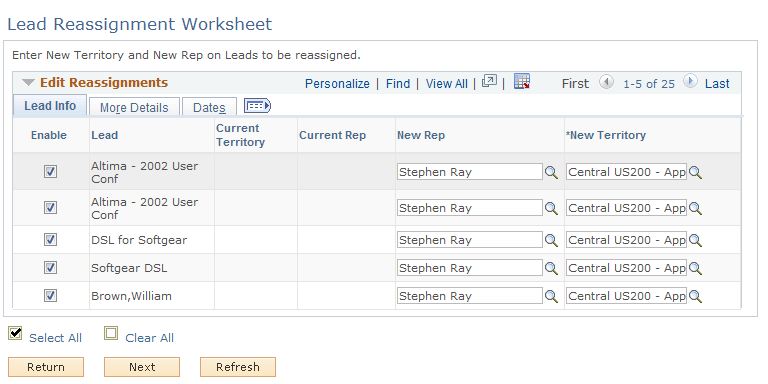Click New Rep field in first Altima row
The width and height of the screenshot is (768, 384).
point(470,172)
